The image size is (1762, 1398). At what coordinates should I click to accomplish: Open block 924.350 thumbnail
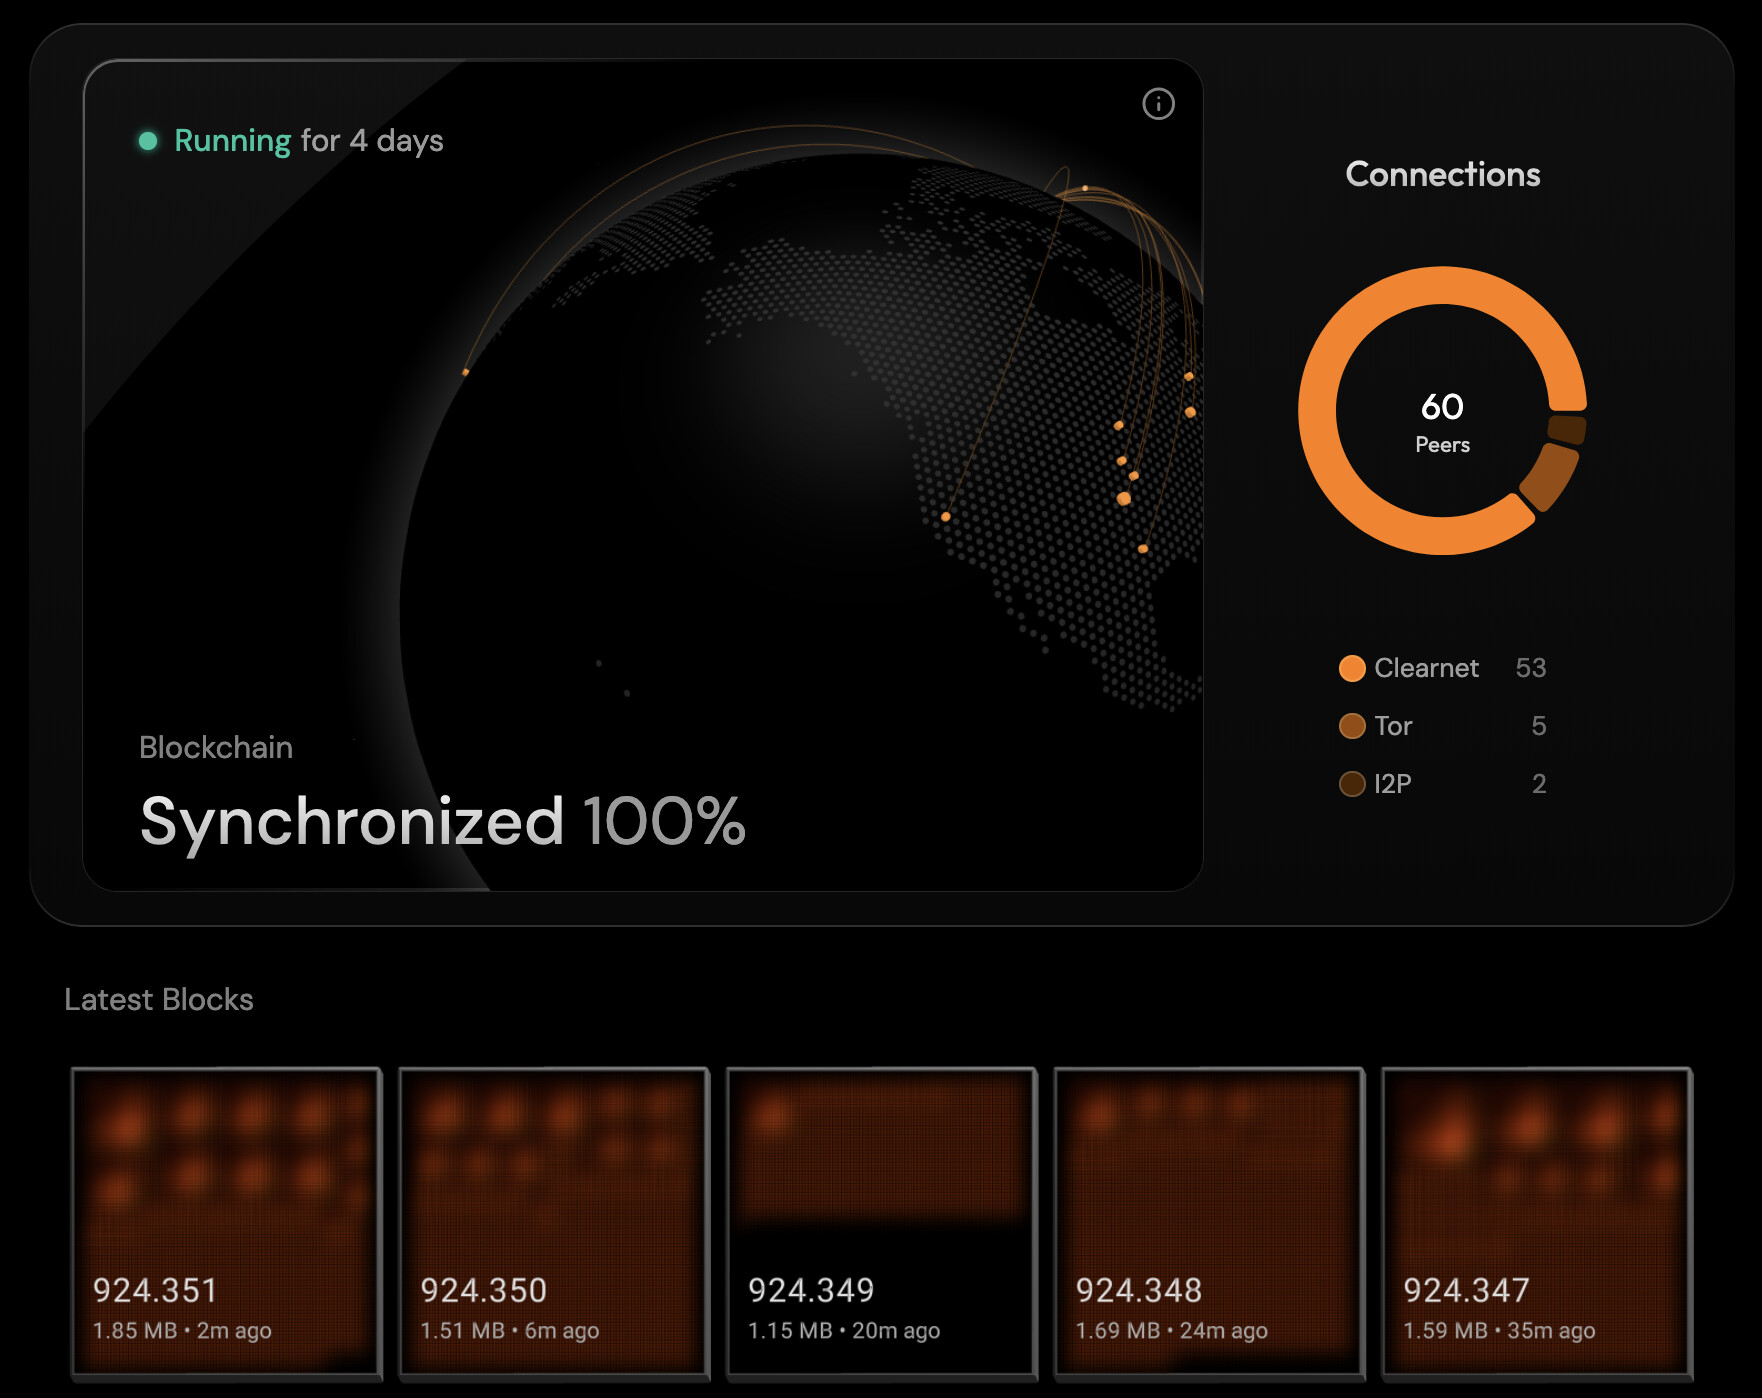click(x=554, y=1222)
